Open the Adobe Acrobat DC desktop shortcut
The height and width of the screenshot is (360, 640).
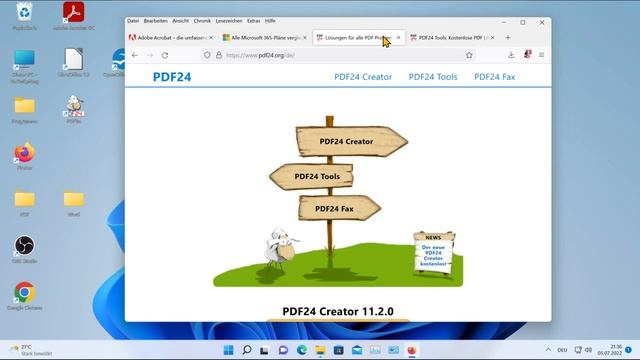[73, 16]
